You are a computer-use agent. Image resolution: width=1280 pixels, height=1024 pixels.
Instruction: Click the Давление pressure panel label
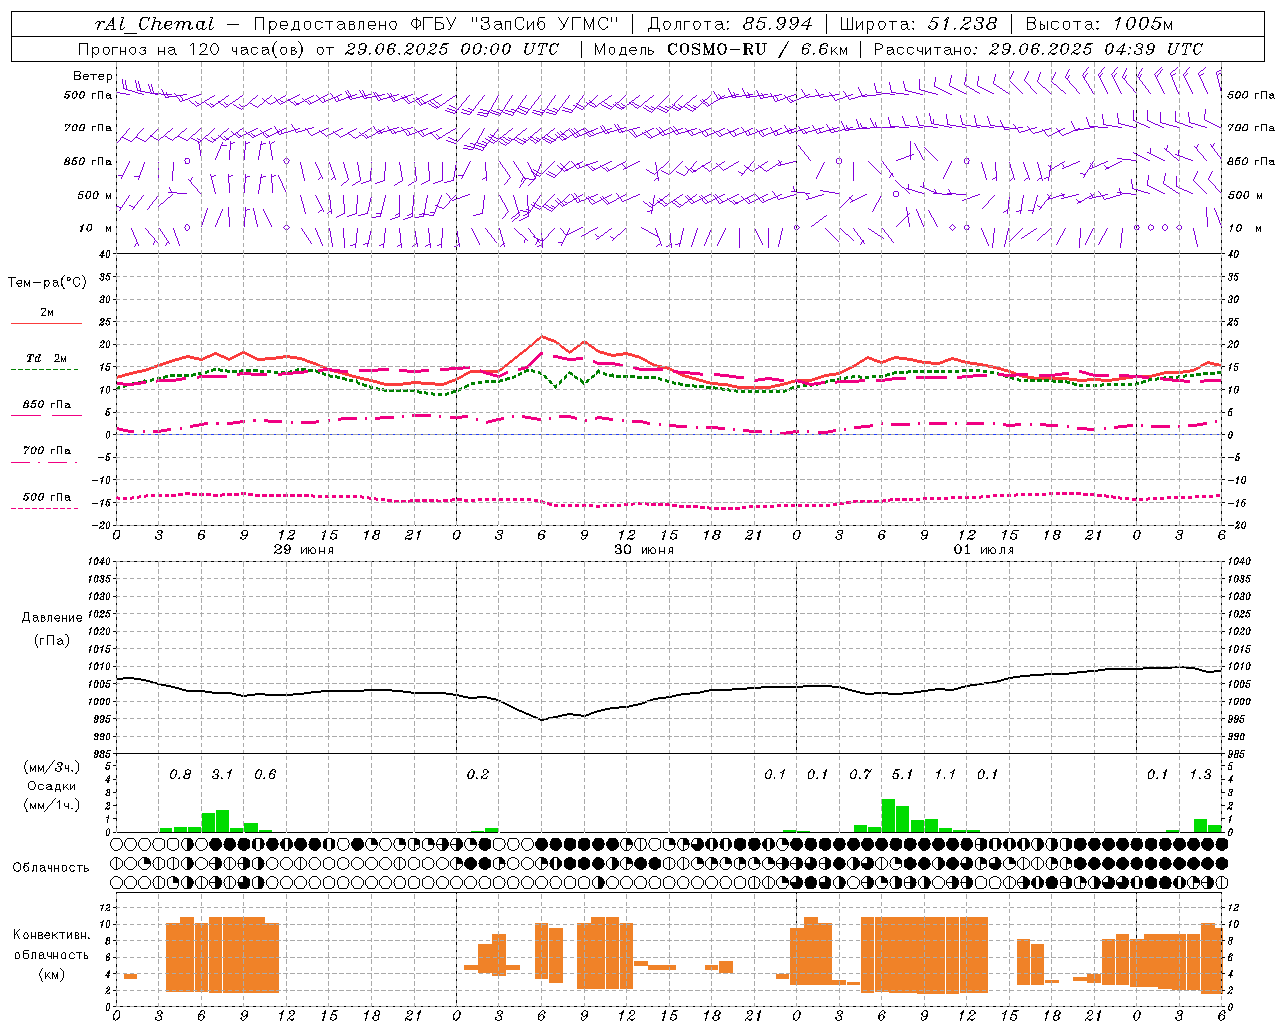click(52, 618)
